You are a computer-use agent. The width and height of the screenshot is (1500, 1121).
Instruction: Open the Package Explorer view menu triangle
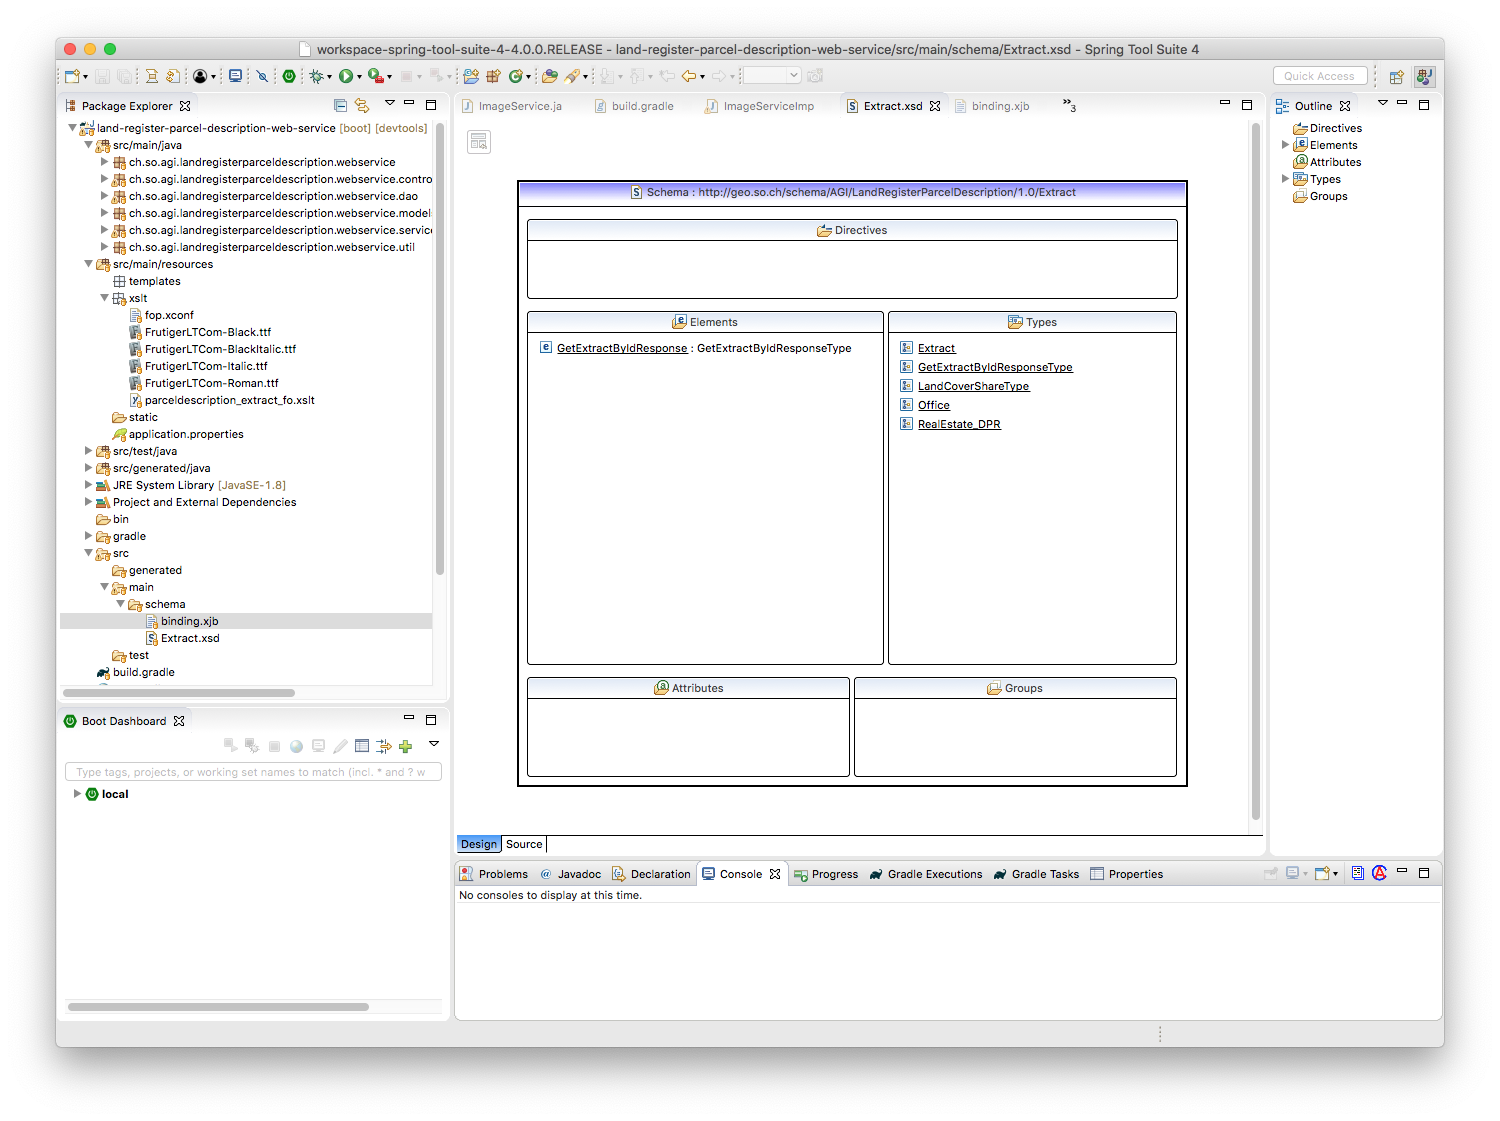click(390, 103)
